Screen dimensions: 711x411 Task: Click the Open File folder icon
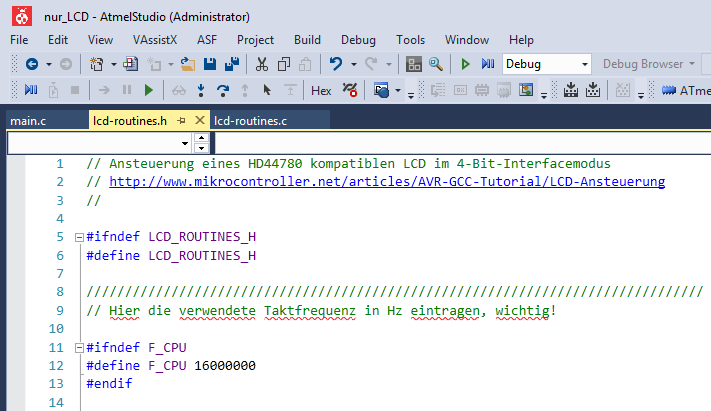tap(187, 64)
